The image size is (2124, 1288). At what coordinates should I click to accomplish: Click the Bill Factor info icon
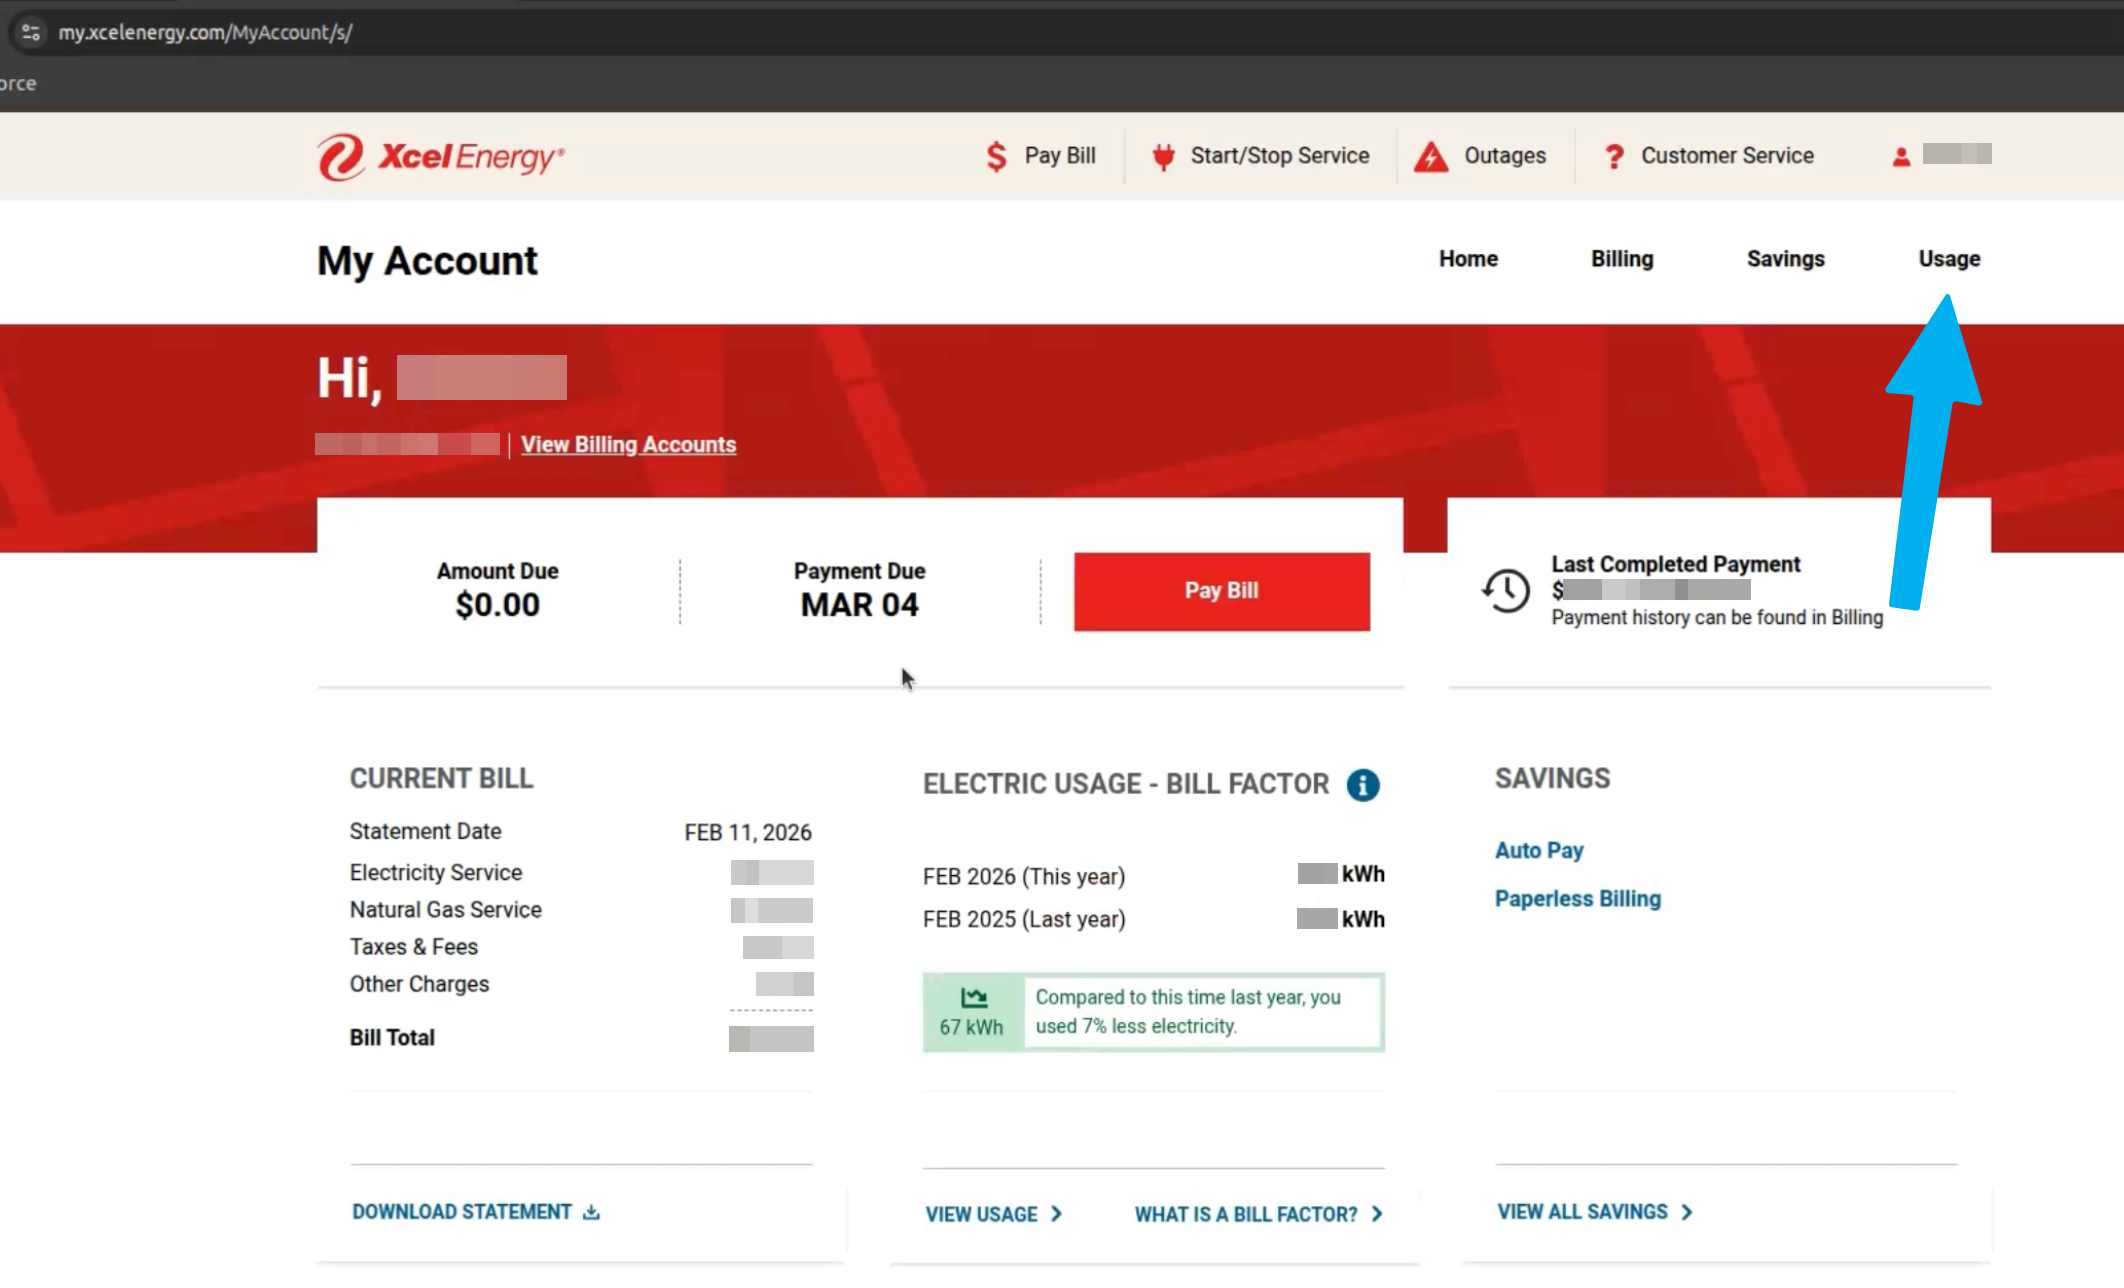point(1363,785)
